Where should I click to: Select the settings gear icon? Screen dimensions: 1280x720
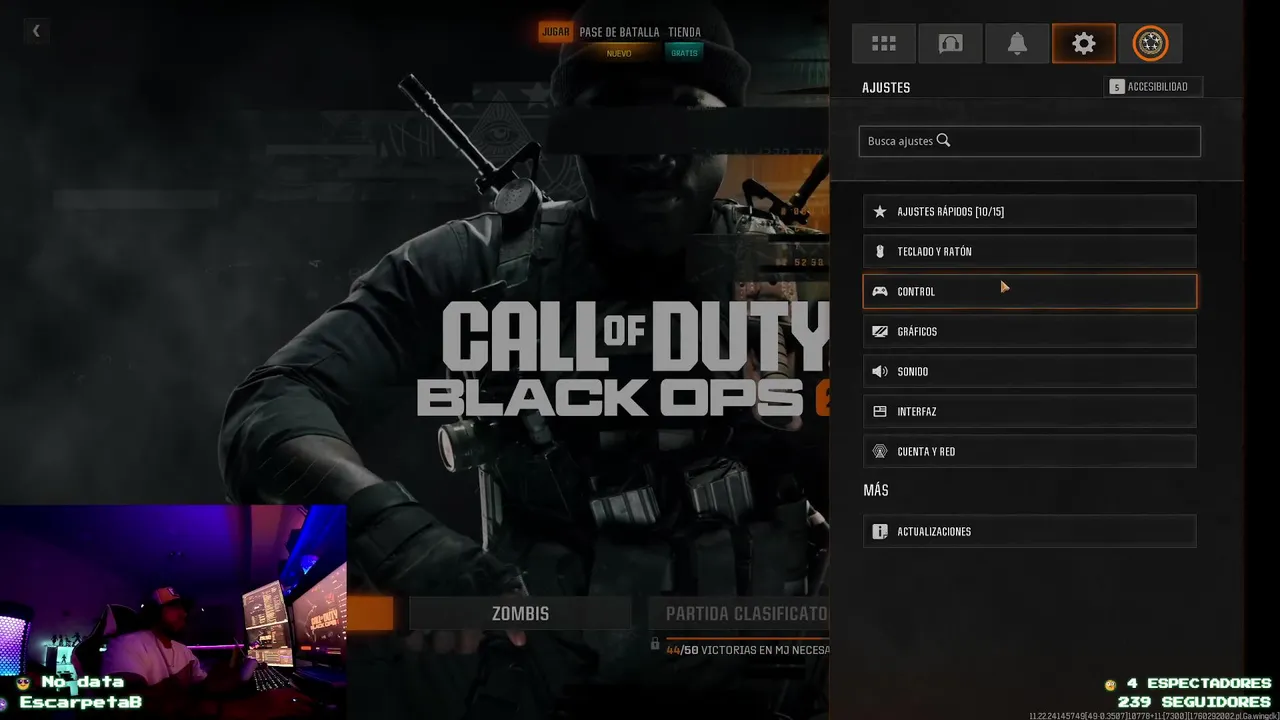(1084, 43)
